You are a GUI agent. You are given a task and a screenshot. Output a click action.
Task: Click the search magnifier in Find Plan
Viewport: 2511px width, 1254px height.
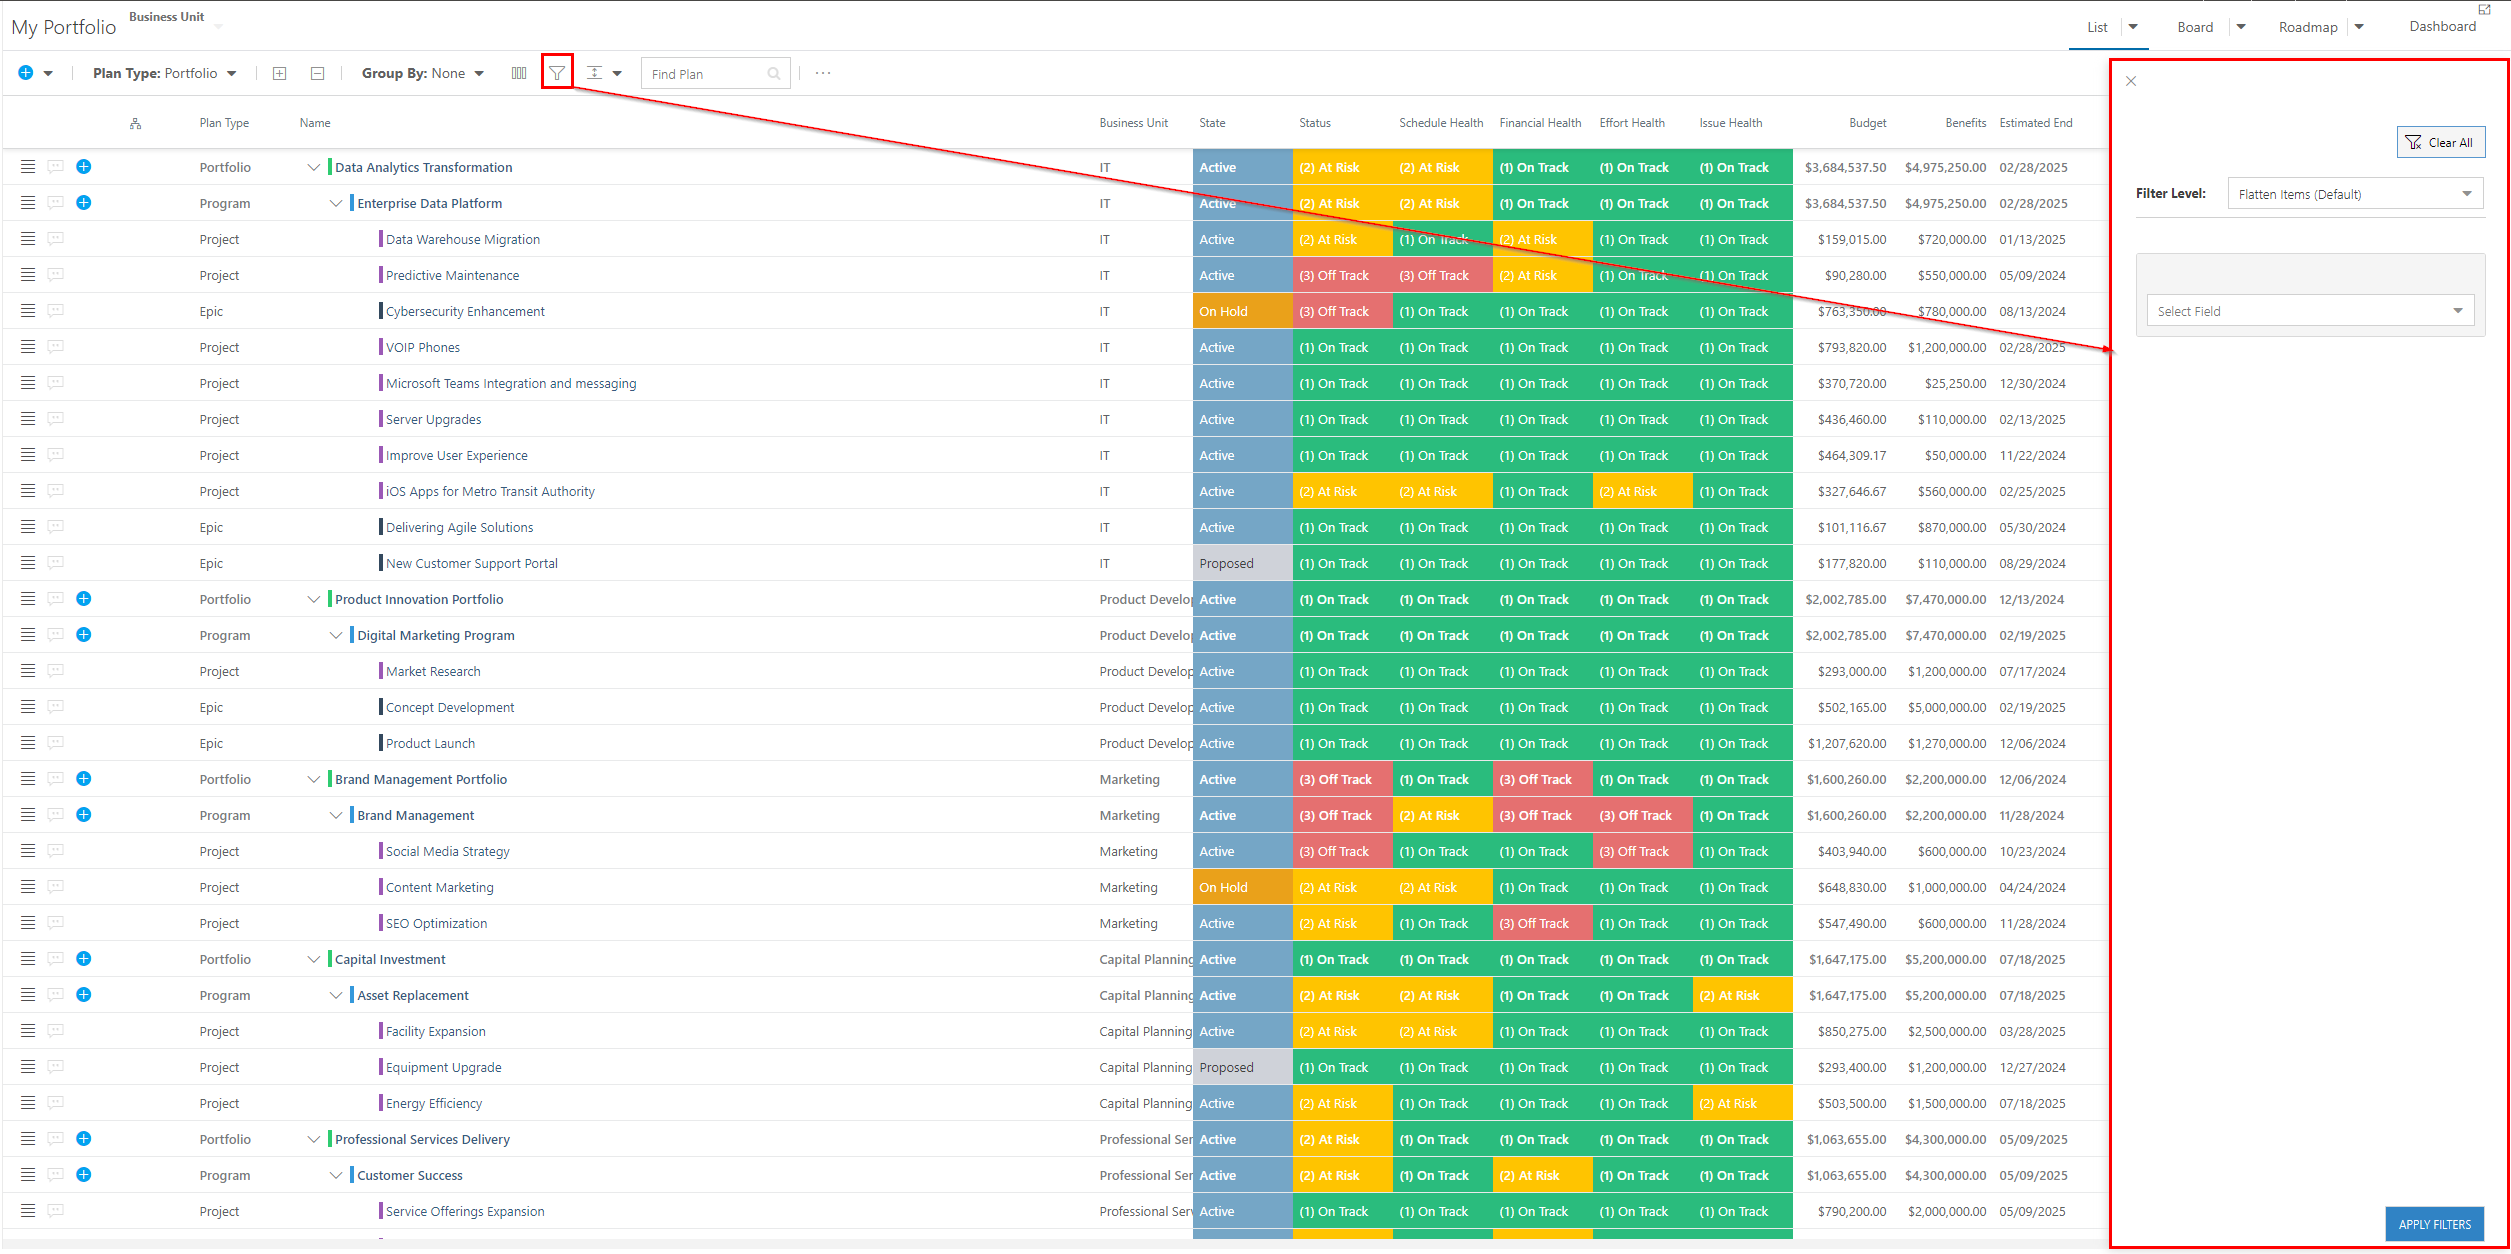[x=774, y=74]
